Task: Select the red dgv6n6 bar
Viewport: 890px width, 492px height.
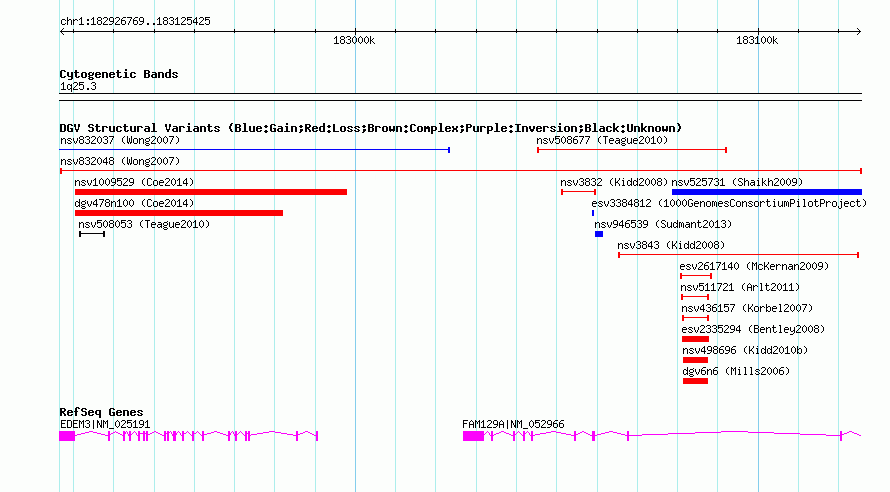Action: pyautogui.click(x=695, y=381)
